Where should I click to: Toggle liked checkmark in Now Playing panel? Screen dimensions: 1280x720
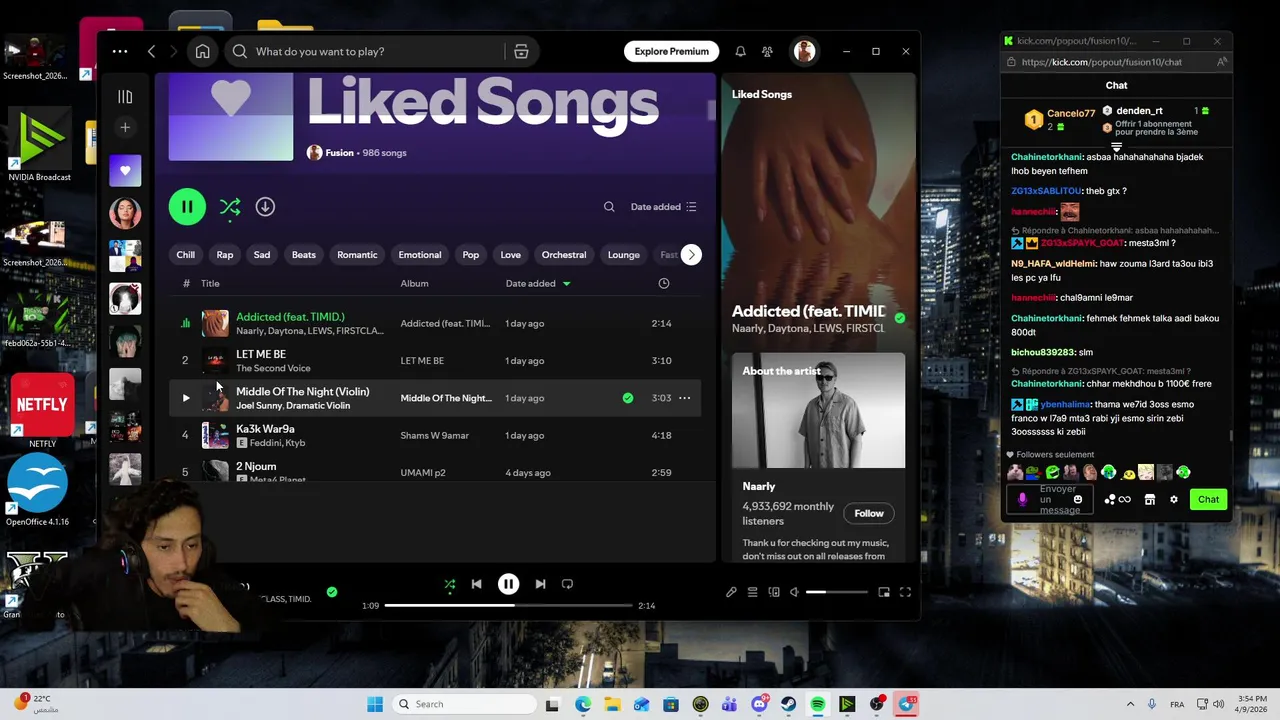pyautogui.click(x=900, y=318)
